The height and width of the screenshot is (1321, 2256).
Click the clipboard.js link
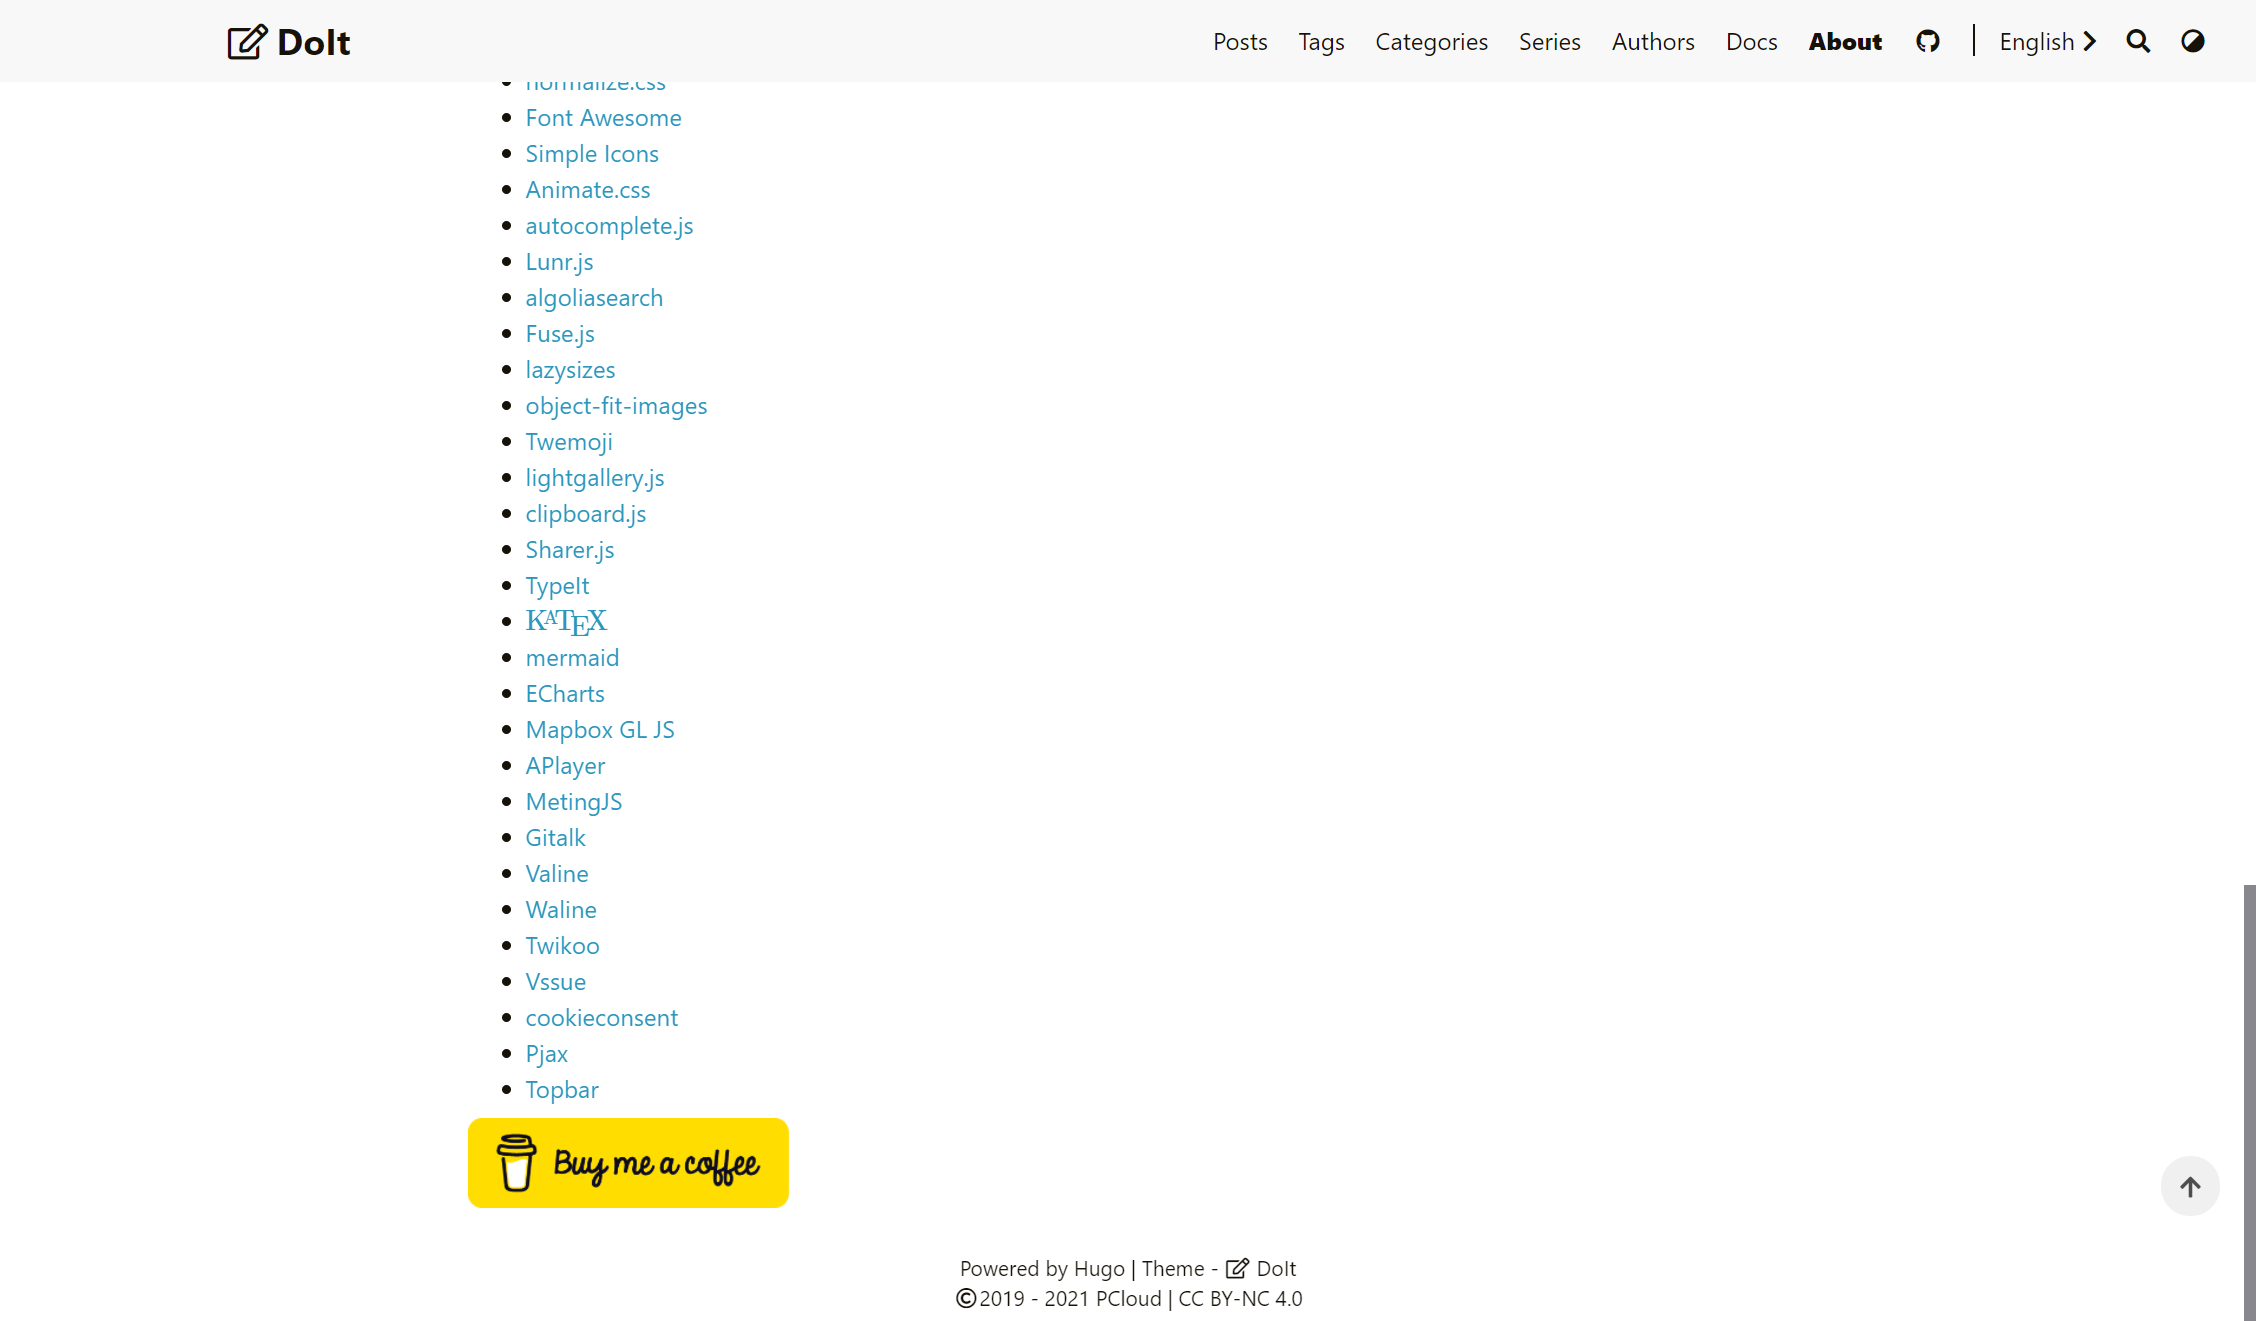pyautogui.click(x=586, y=513)
